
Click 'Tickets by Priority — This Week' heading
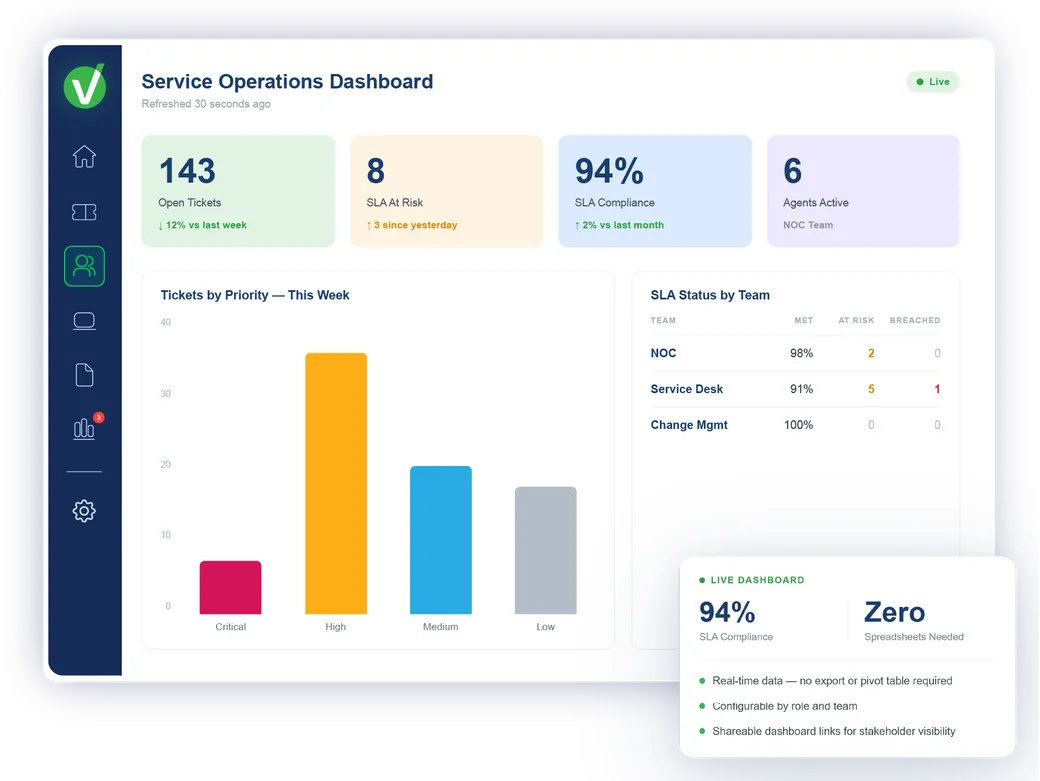pos(255,295)
